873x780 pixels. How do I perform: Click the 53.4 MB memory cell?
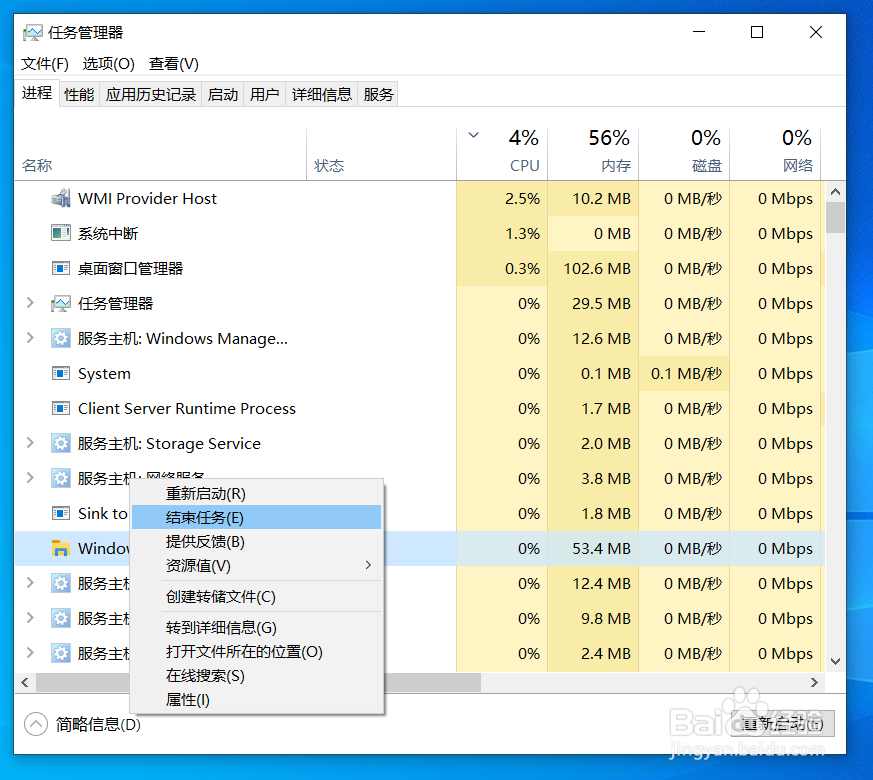pos(593,548)
